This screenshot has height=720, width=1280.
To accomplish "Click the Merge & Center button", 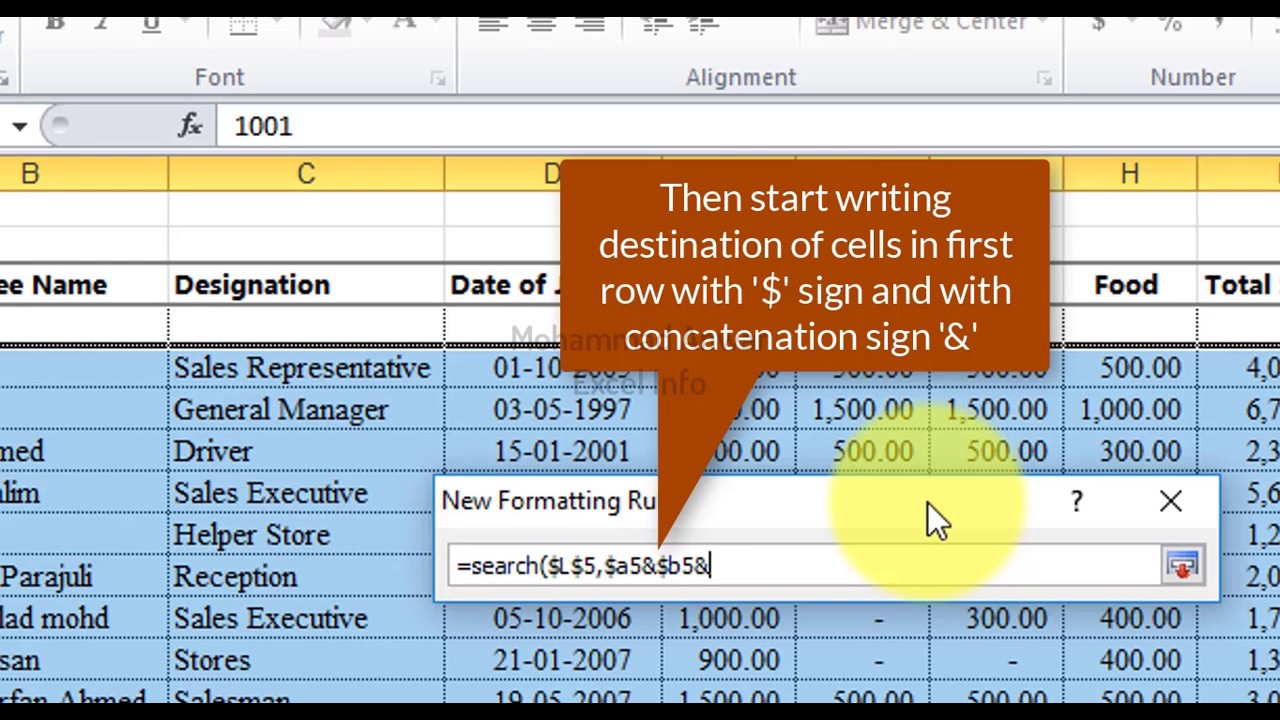I will pos(920,24).
